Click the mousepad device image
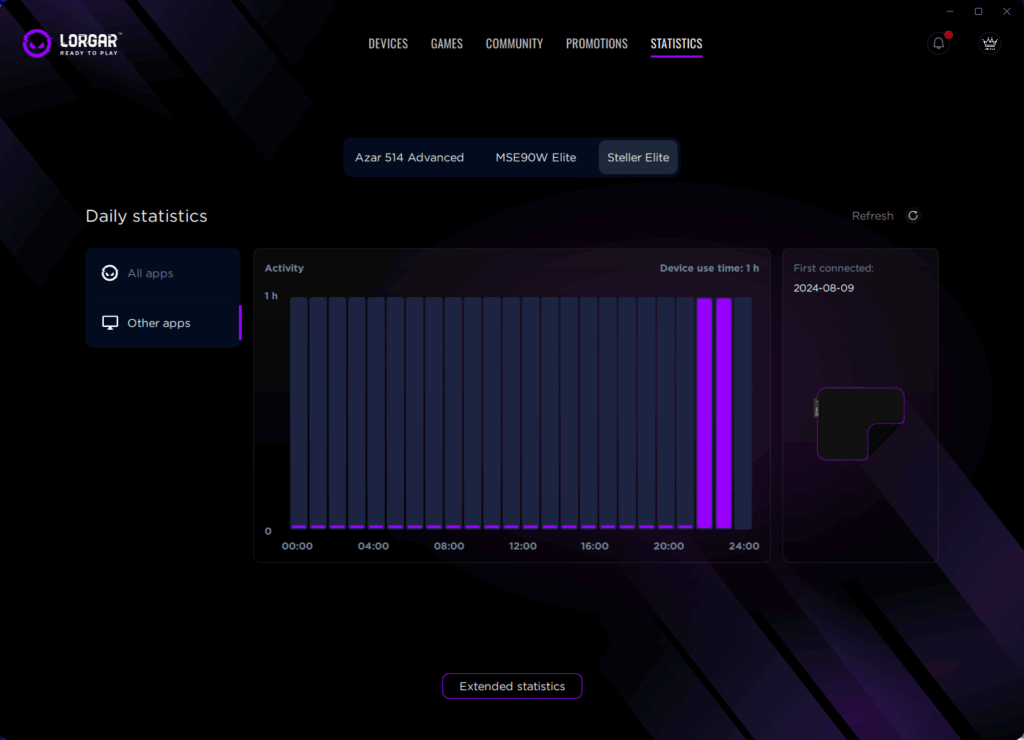This screenshot has height=740, width=1024. click(860, 423)
